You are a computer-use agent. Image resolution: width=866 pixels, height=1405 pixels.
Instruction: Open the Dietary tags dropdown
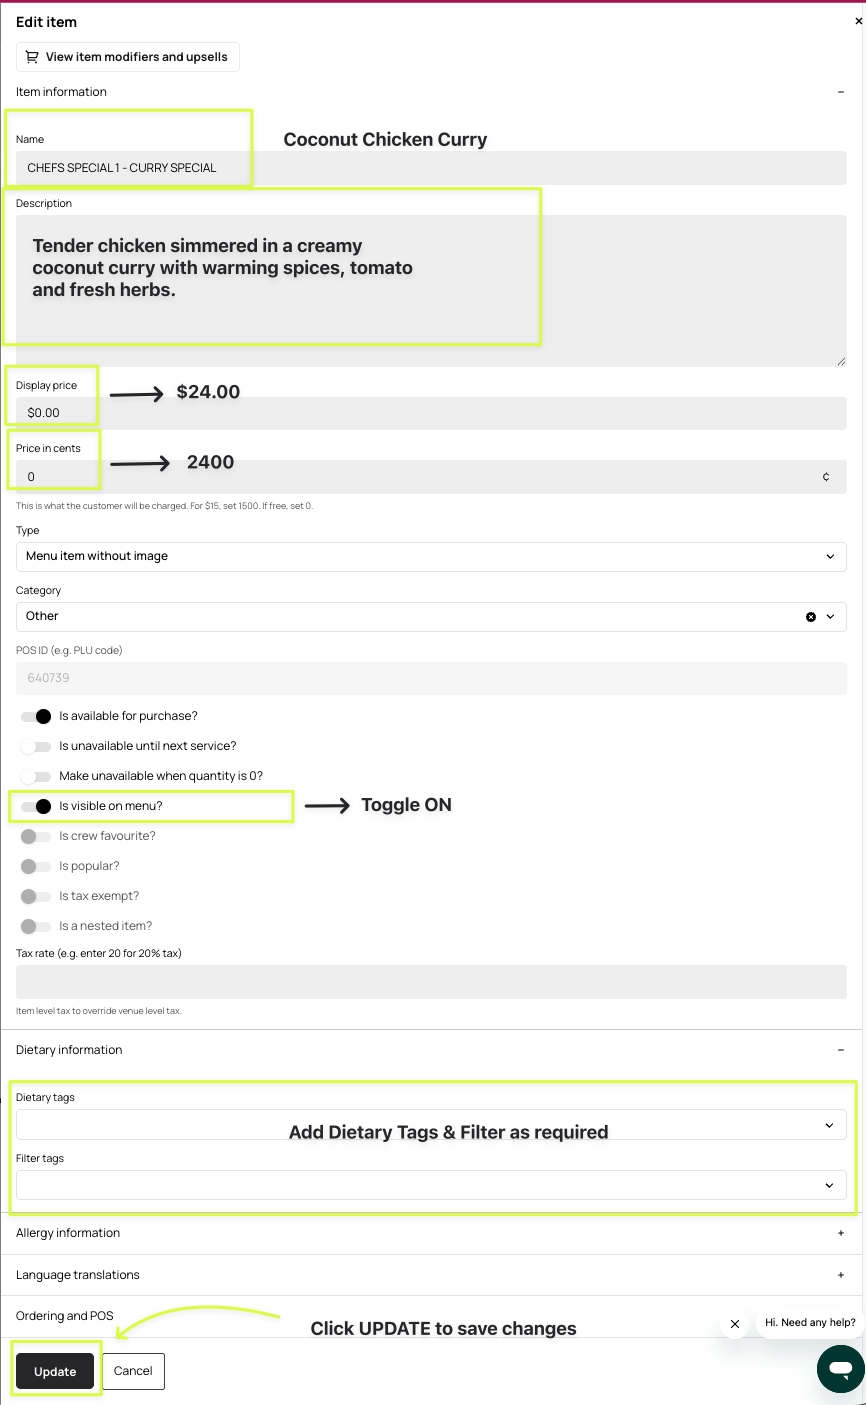pos(431,1125)
